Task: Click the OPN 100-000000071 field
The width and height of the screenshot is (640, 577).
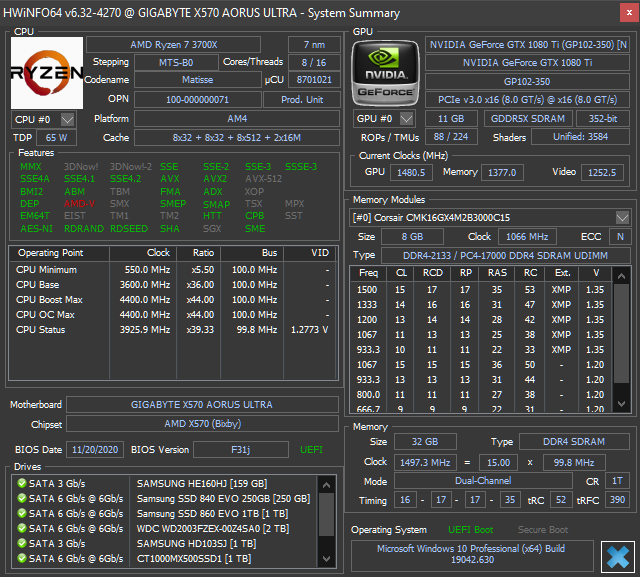Action: [x=198, y=100]
